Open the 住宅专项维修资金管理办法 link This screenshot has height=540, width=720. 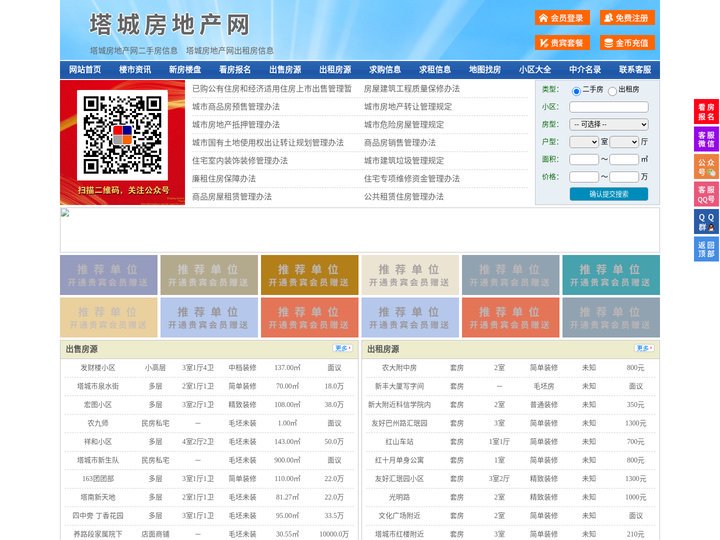click(412, 179)
